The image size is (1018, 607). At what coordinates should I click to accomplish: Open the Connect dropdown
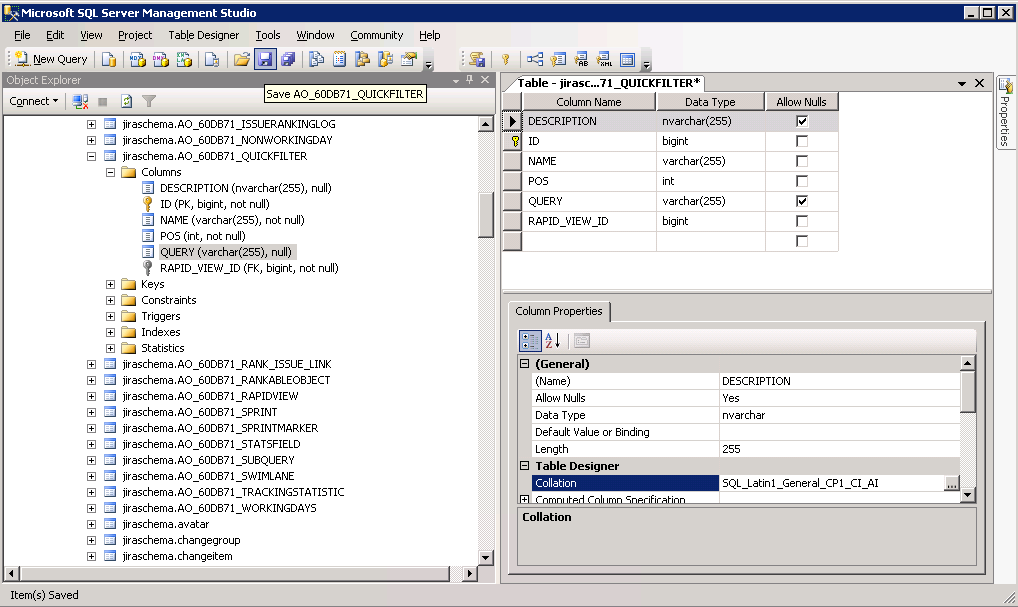34,101
